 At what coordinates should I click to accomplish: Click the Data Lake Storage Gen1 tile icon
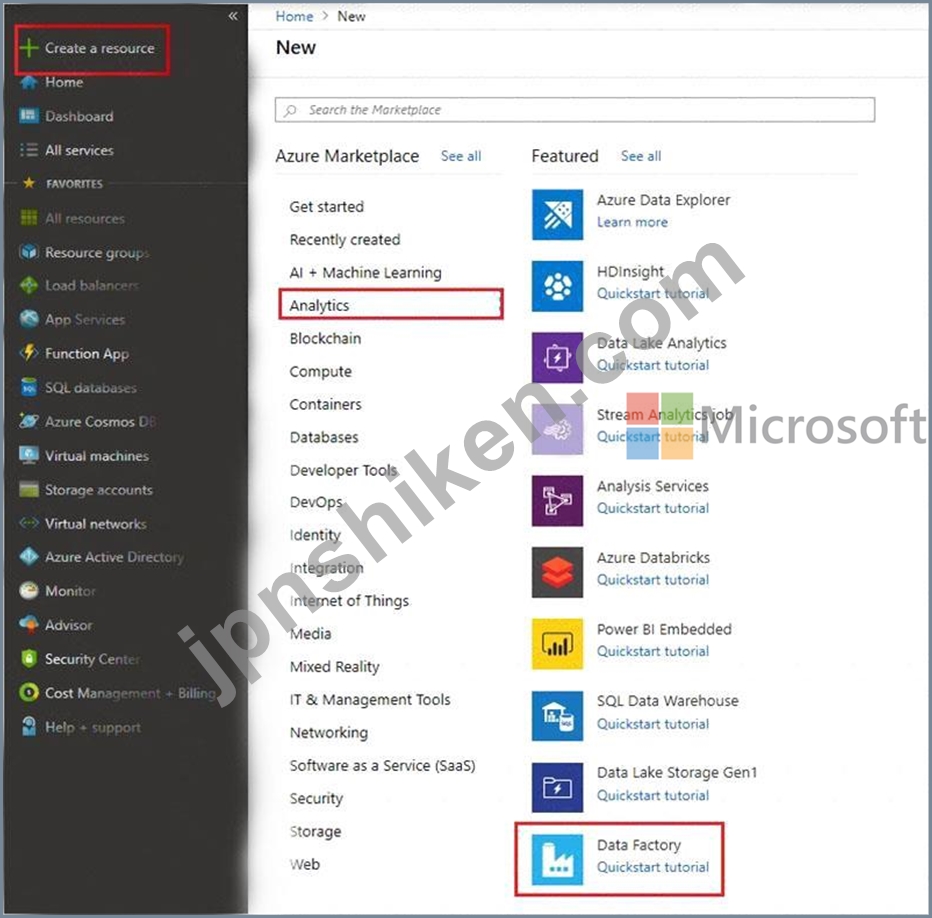(557, 787)
